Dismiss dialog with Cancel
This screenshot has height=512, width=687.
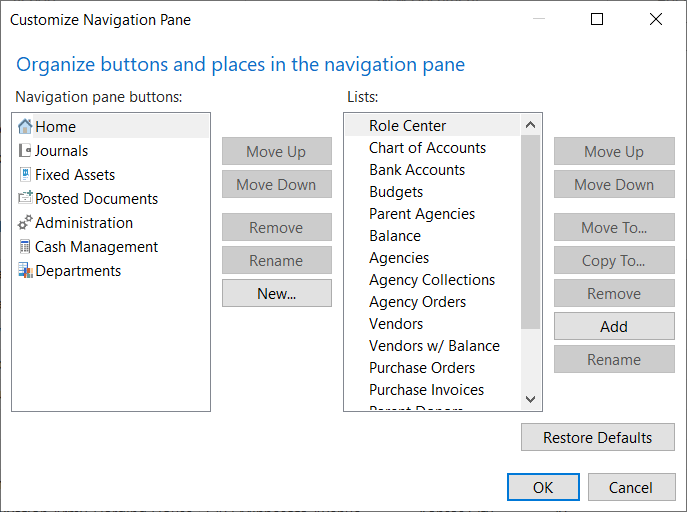click(x=631, y=488)
